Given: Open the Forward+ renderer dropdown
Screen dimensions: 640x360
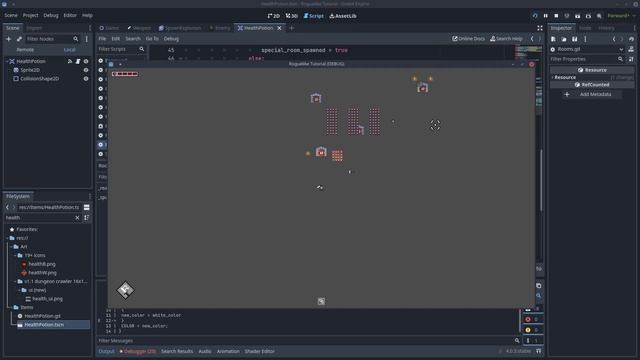Looking at the screenshot, I should 621,16.
